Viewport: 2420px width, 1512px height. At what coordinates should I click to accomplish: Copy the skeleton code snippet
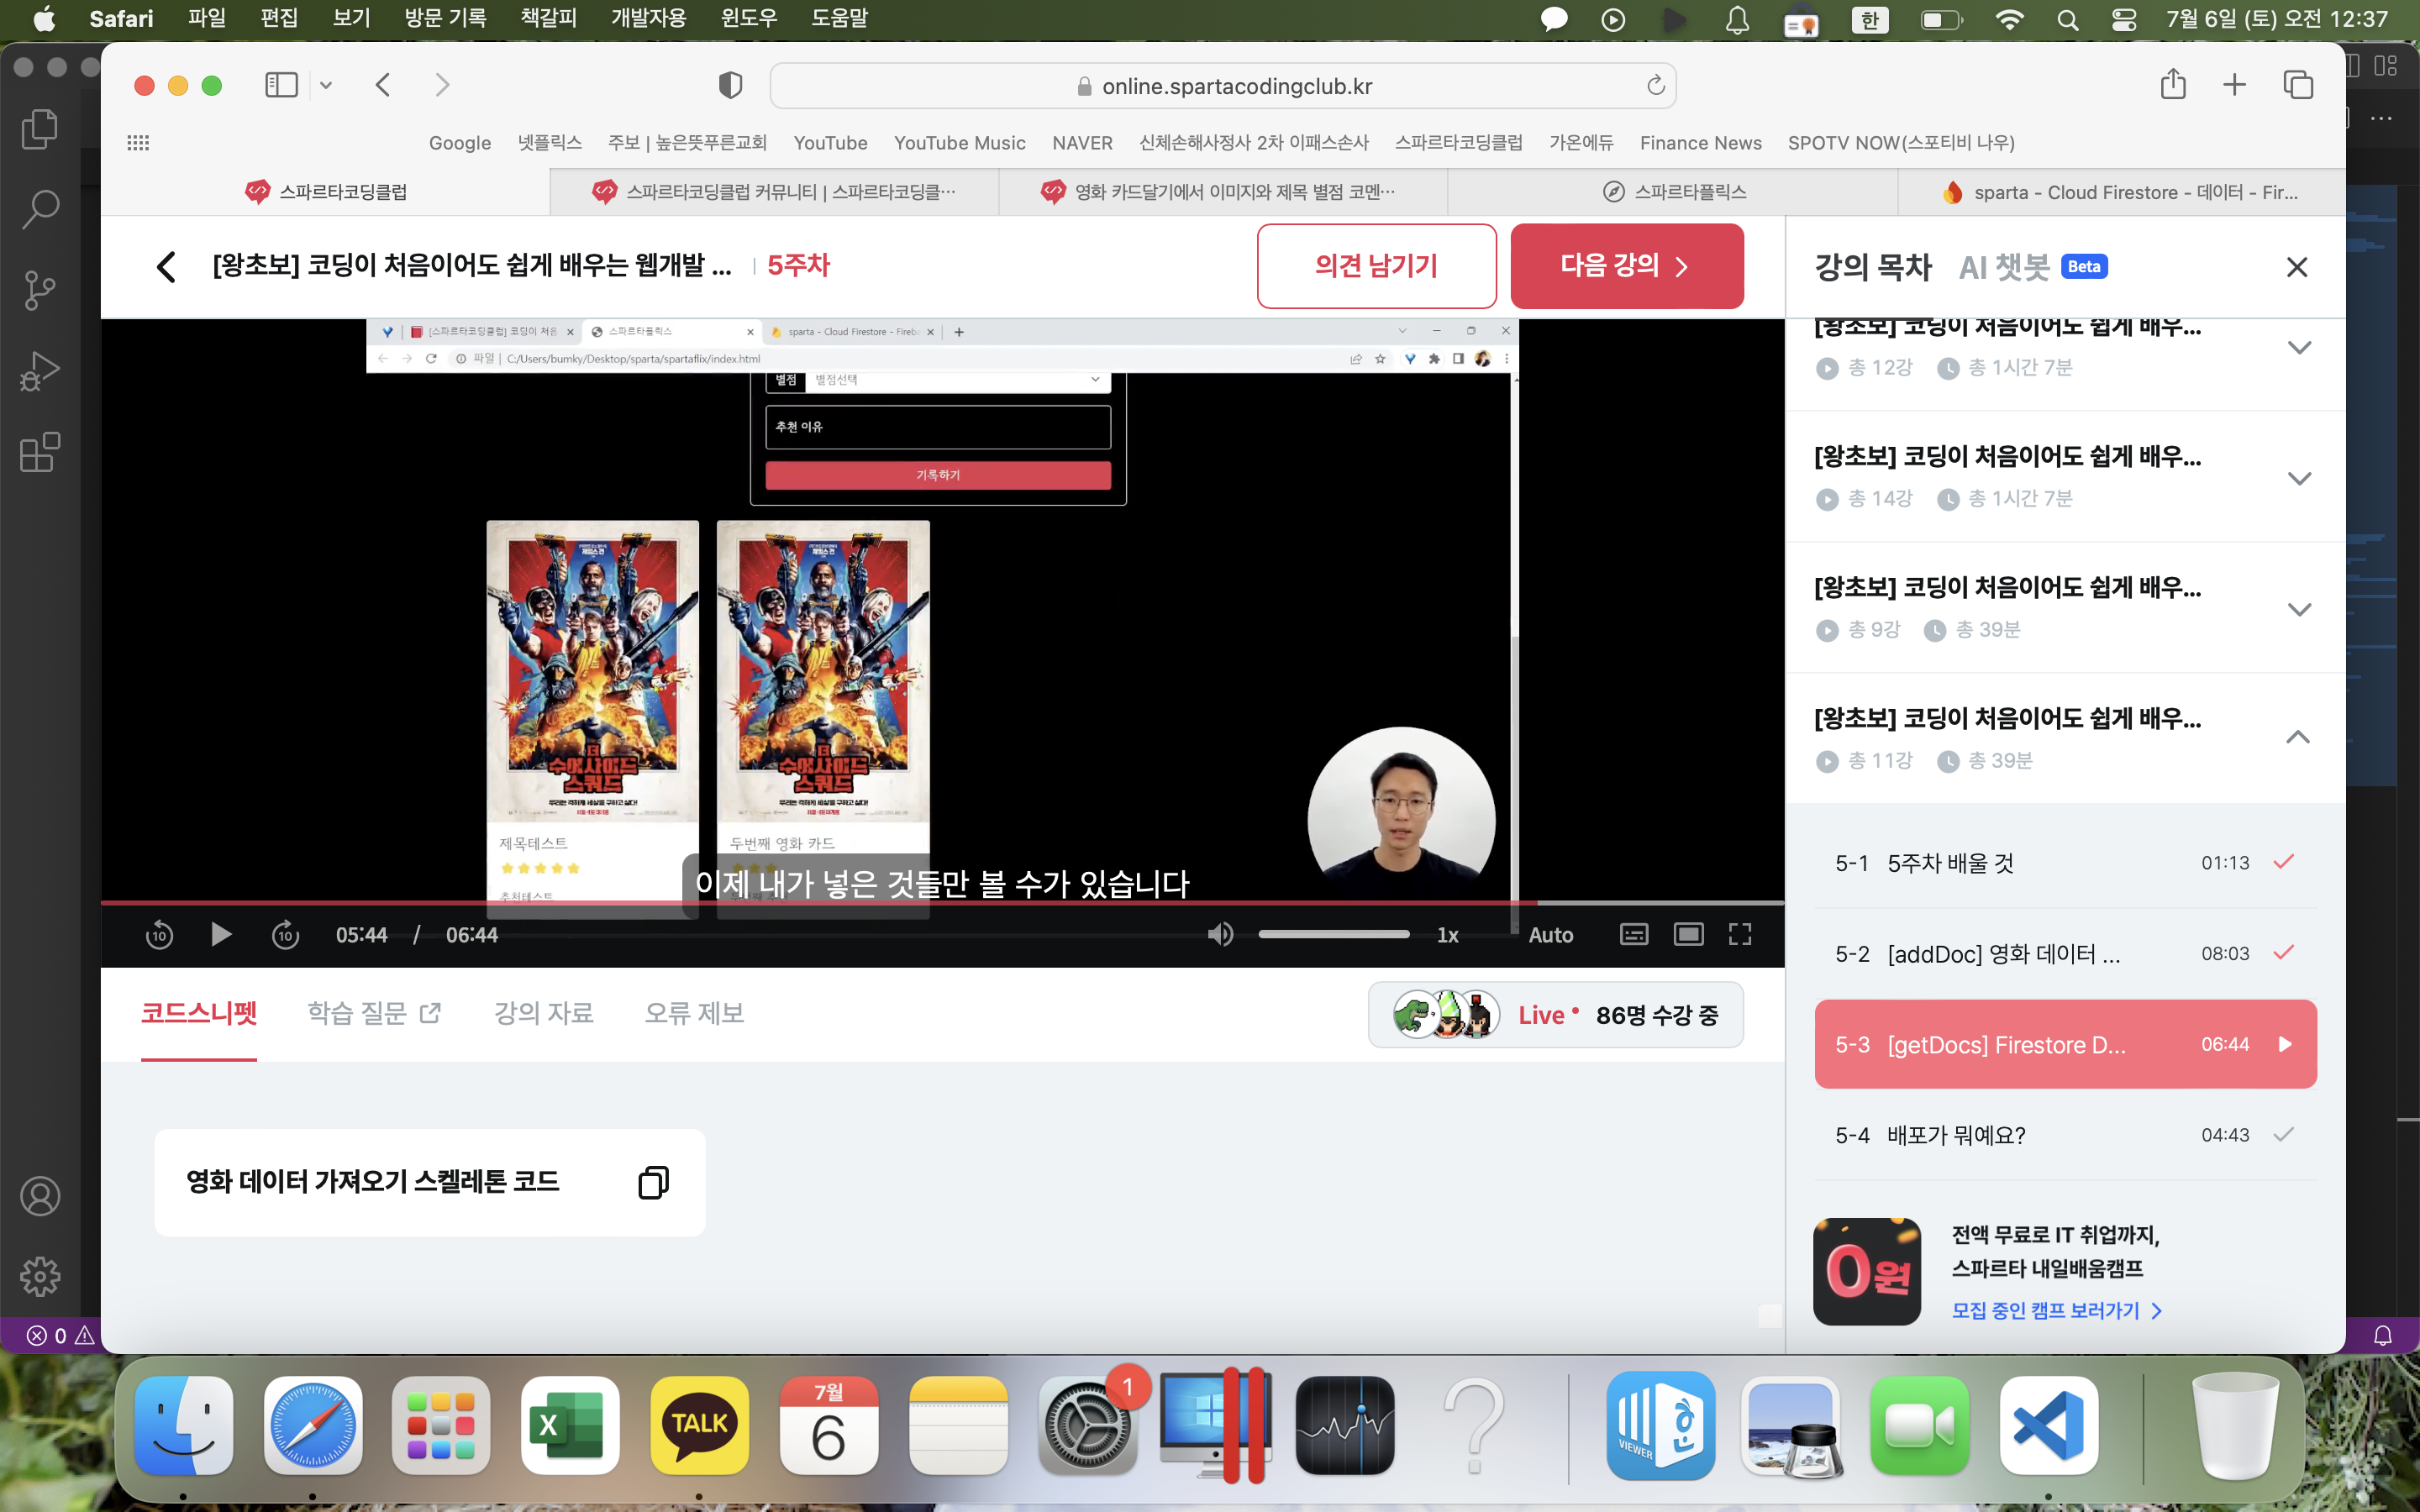click(x=653, y=1182)
